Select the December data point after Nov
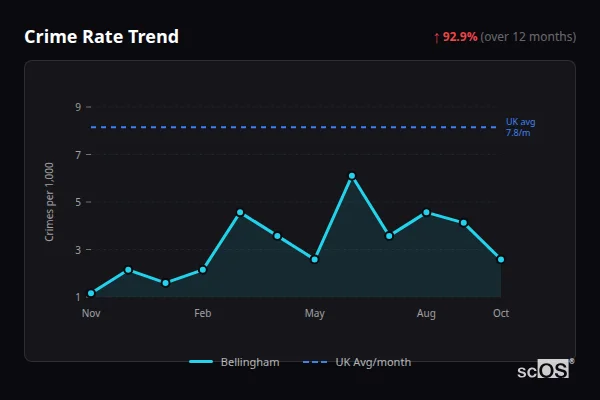600x400 pixels. point(128,270)
